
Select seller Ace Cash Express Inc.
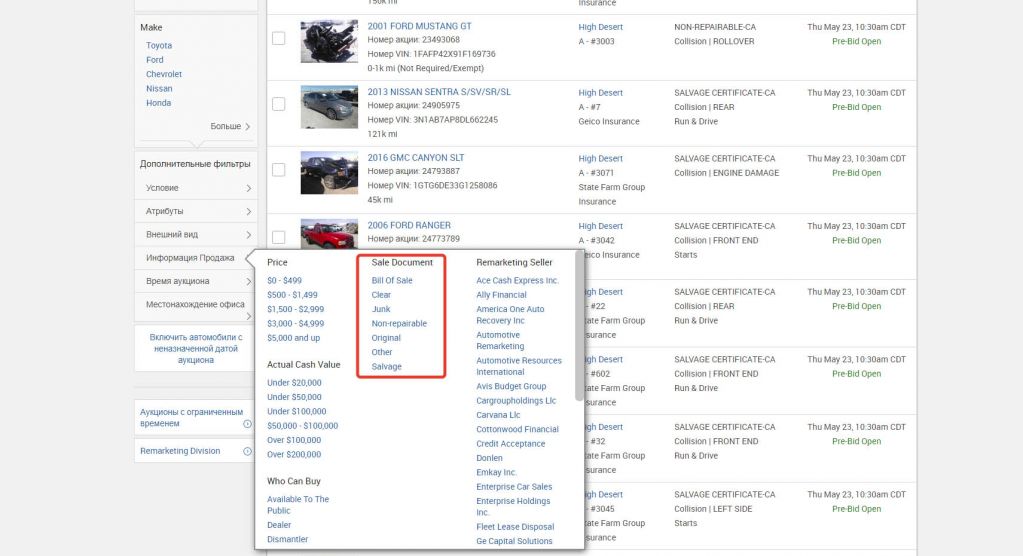coord(517,281)
